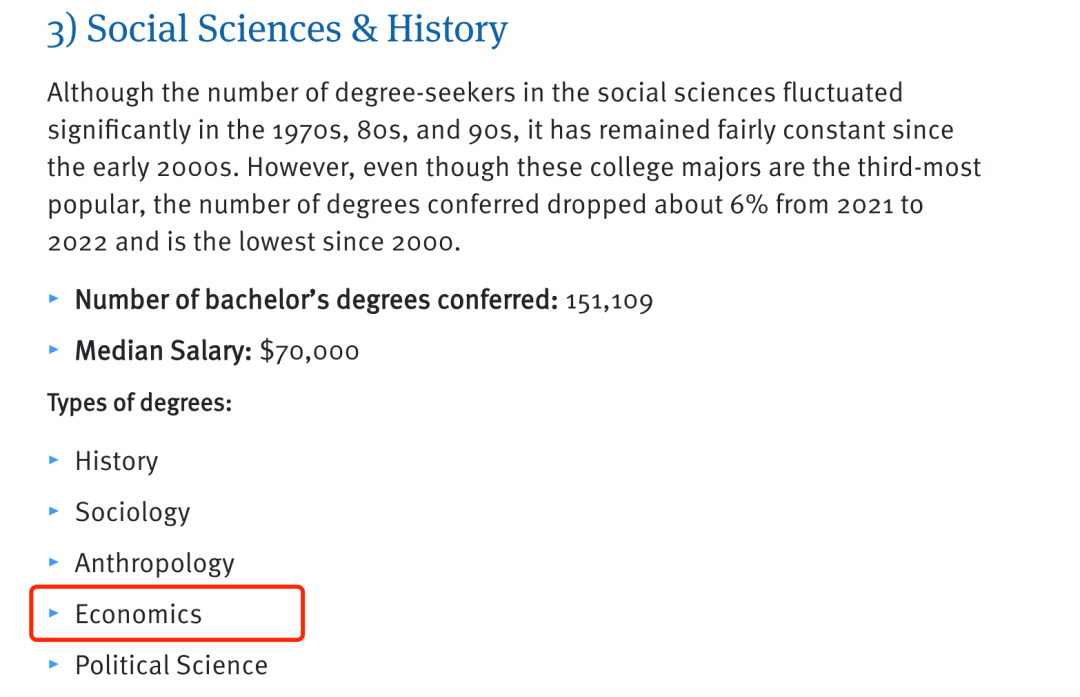Click the Number of bachelor's degrees conferred label
Viewport: 1080px width, 697px height.
[316, 300]
